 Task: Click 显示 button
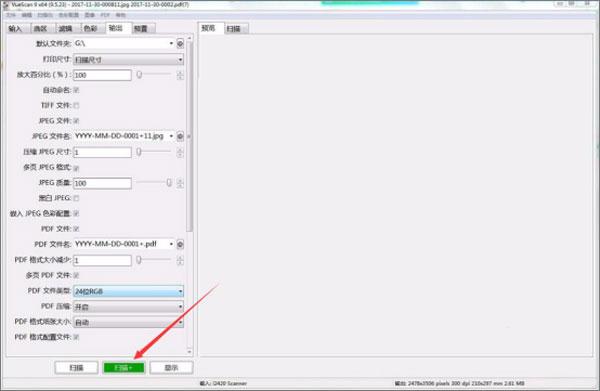(x=171, y=368)
